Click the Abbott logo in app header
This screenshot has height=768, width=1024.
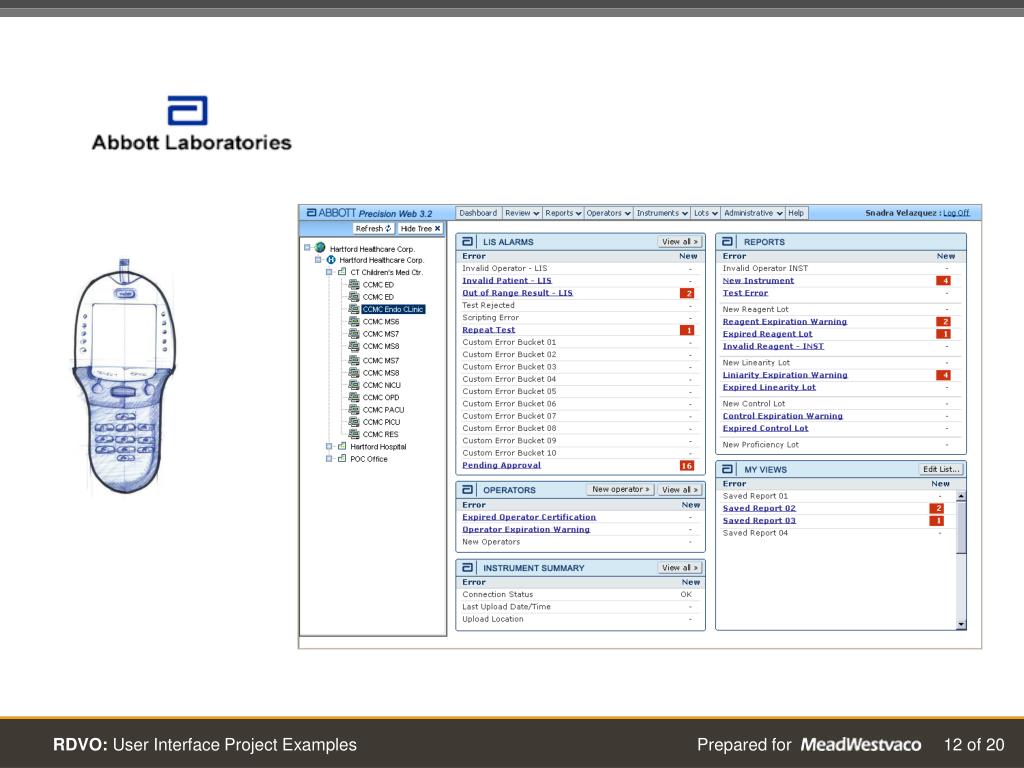point(312,212)
